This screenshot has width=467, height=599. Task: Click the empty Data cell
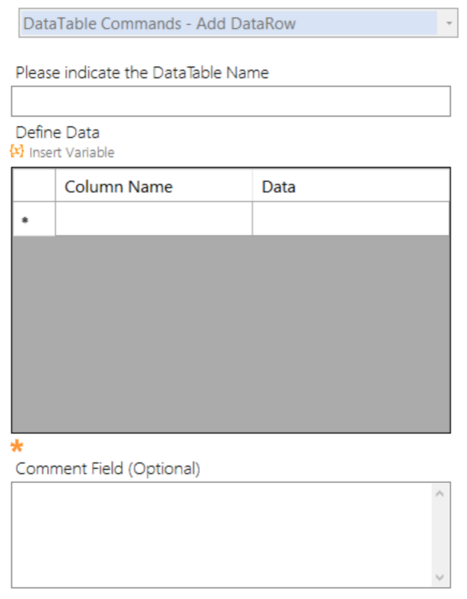(350, 219)
